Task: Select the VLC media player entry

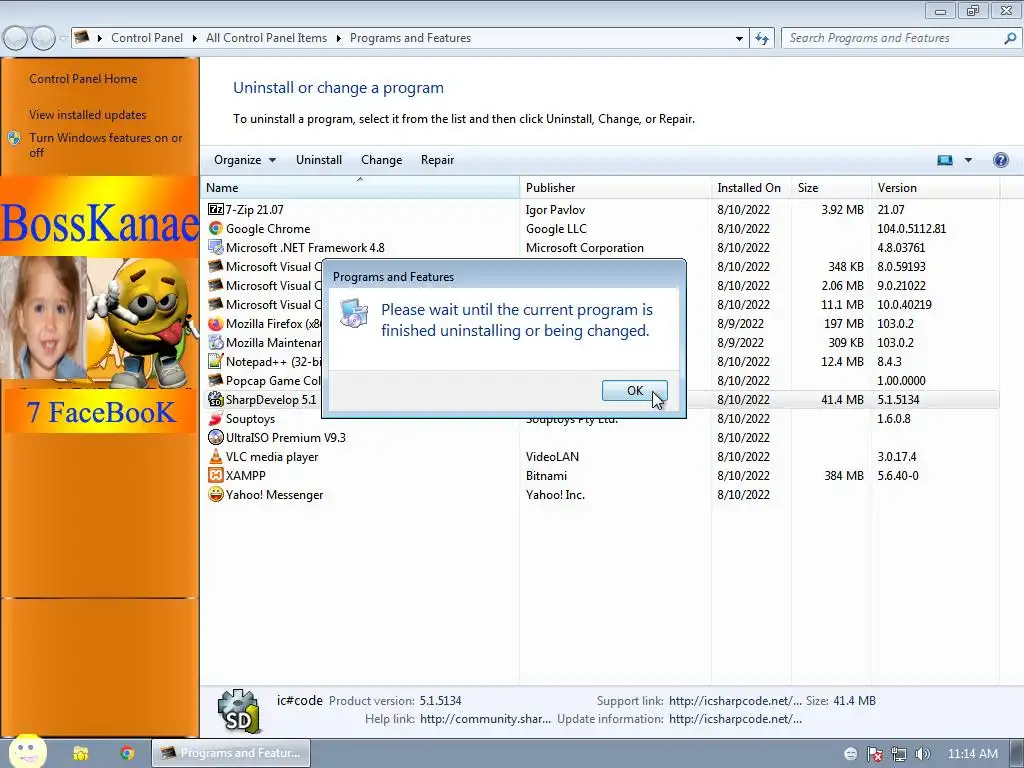Action: click(x=272, y=456)
